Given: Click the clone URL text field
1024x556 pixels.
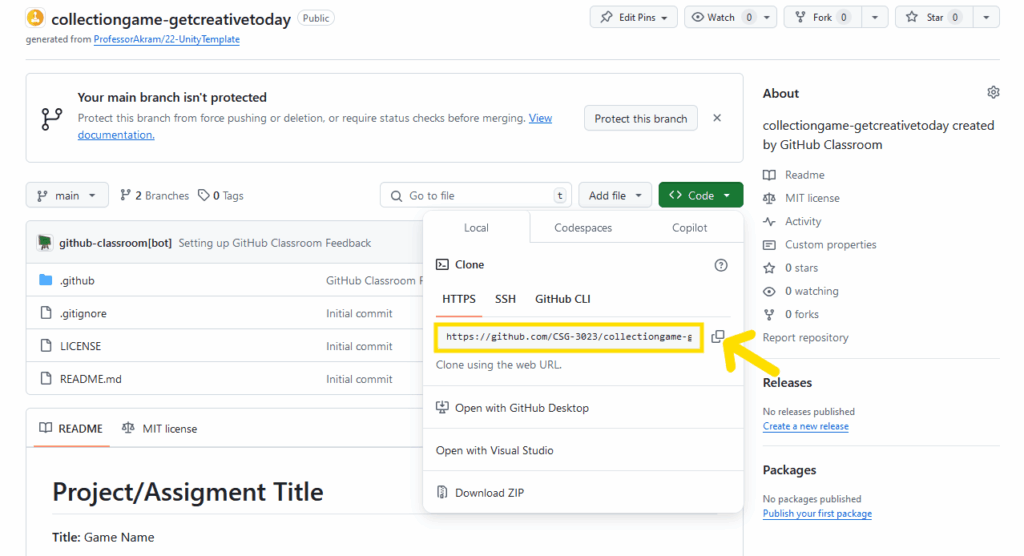Looking at the screenshot, I should coord(569,337).
